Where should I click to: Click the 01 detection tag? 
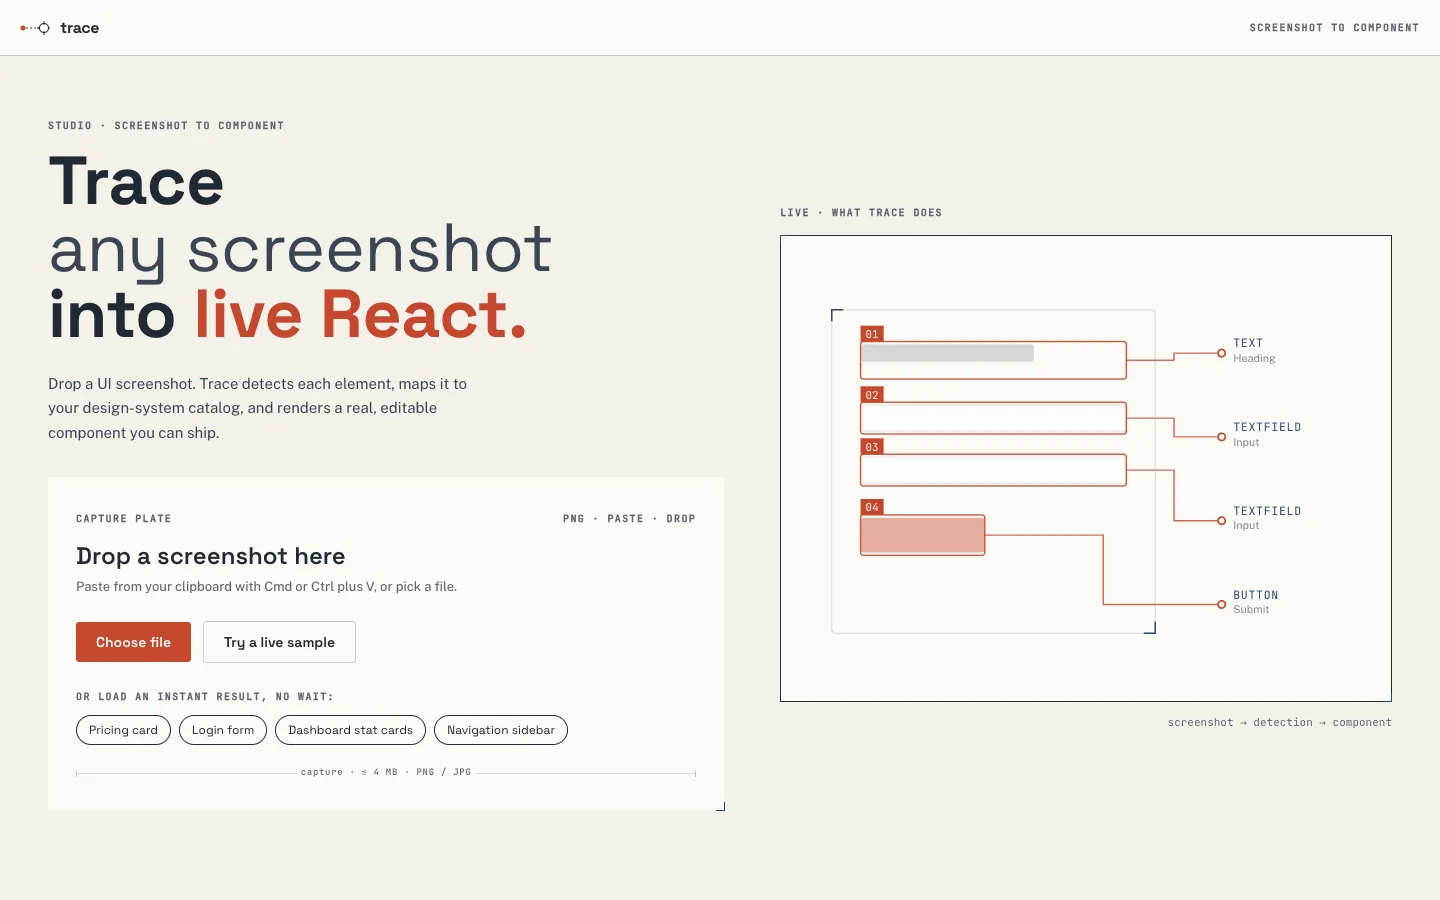pyautogui.click(x=872, y=334)
